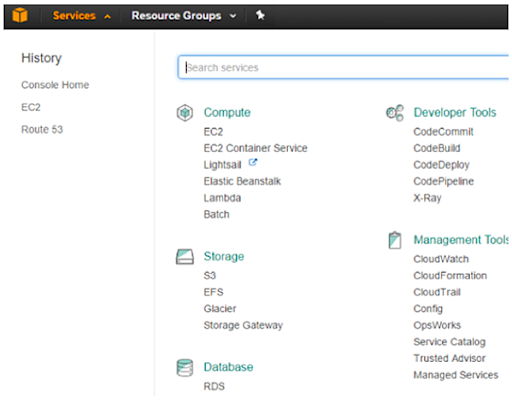
Task: Open the CodeBuild service
Action: (437, 148)
